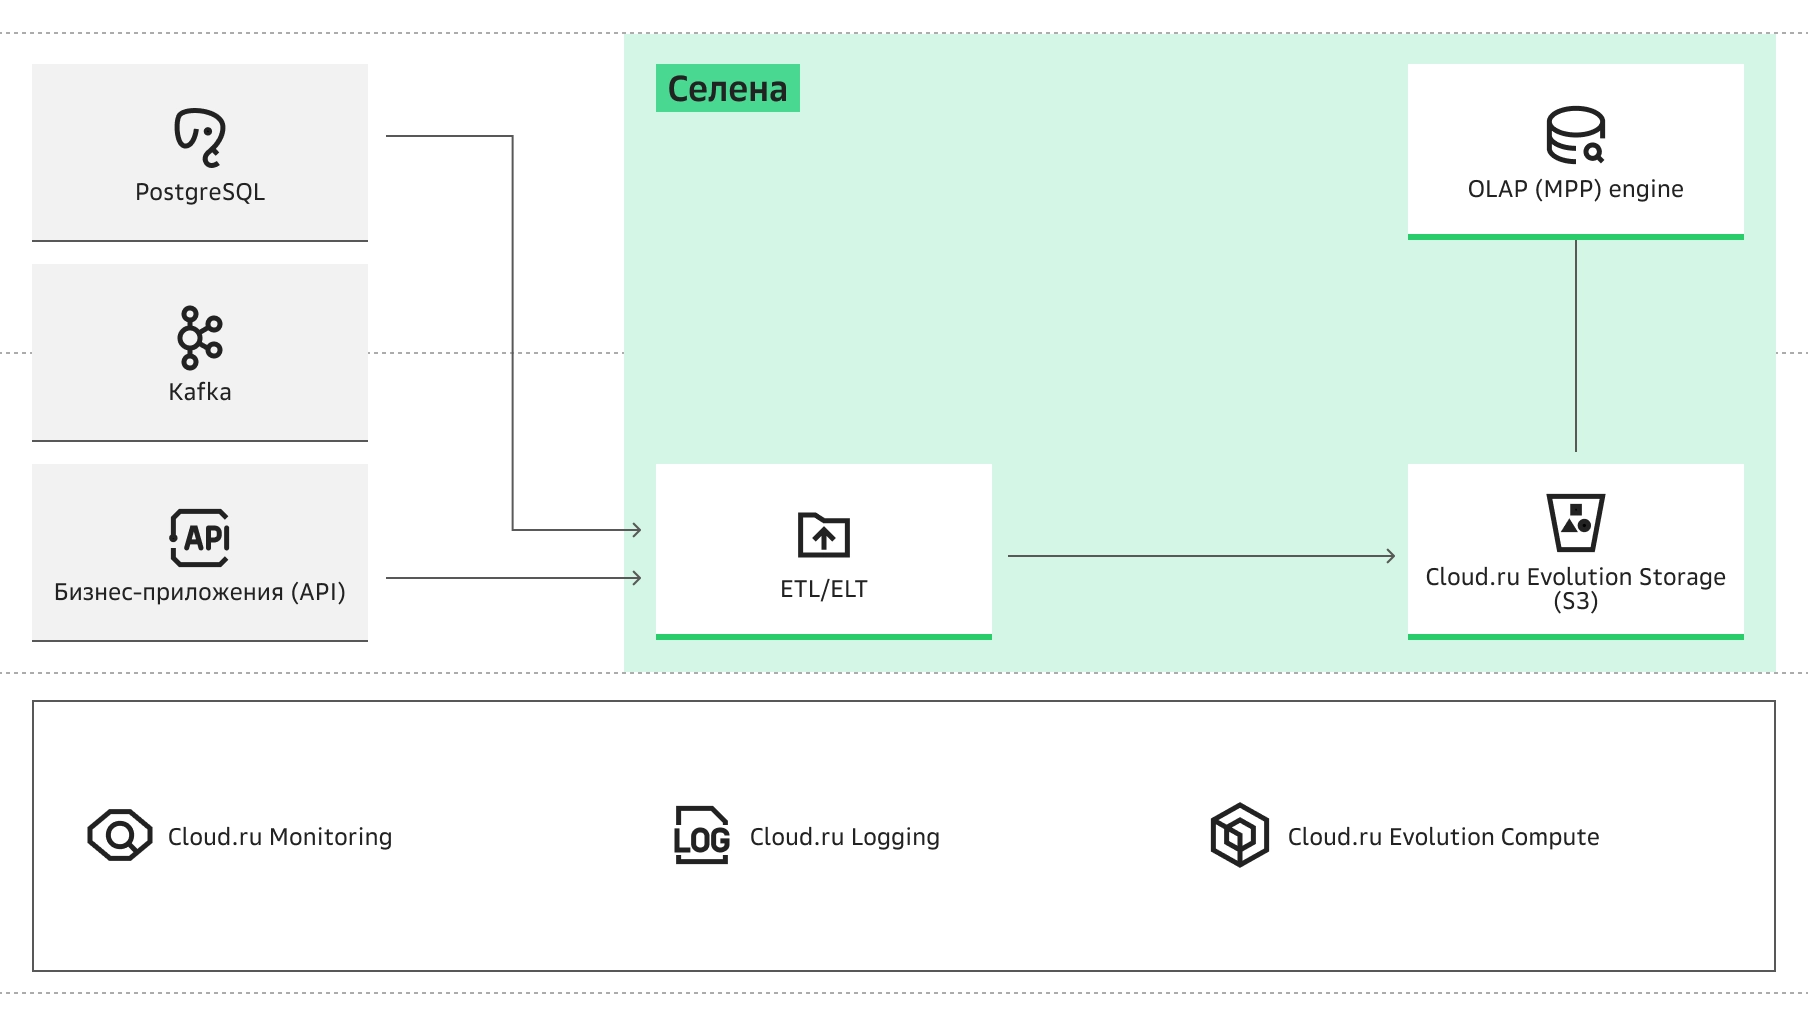Select the OLAP database search icon

[1576, 135]
